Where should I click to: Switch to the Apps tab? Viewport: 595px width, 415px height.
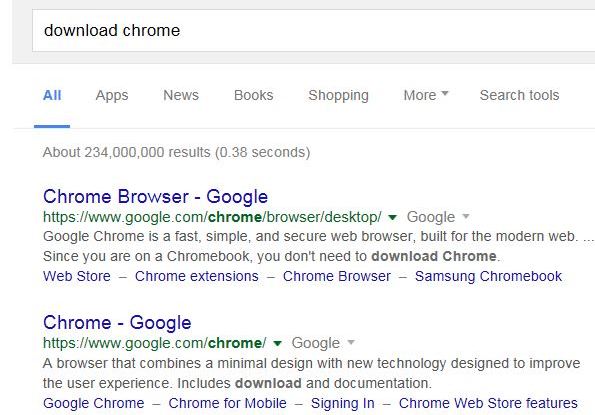click(112, 96)
